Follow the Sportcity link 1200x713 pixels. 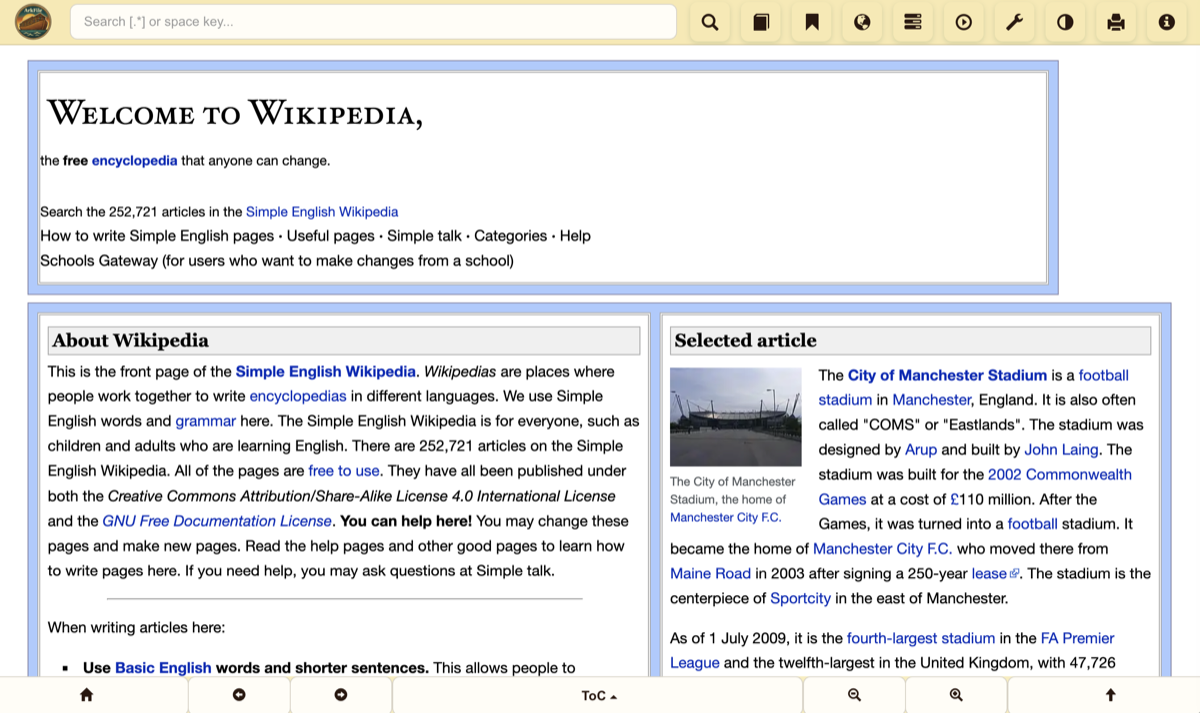[x=801, y=598]
